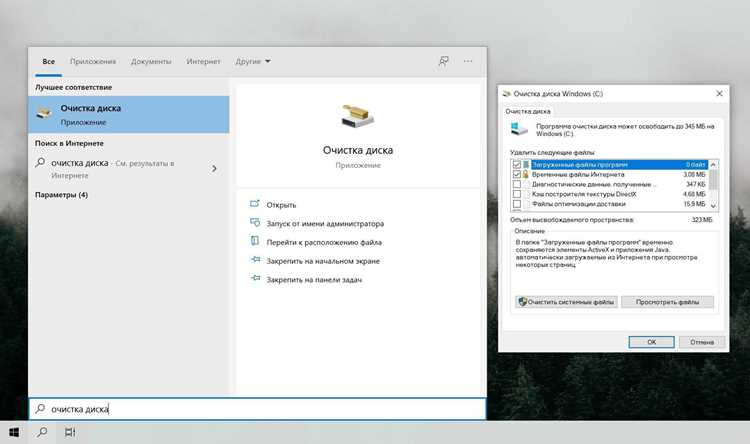Expand the Другие filter dropdown

253,61
